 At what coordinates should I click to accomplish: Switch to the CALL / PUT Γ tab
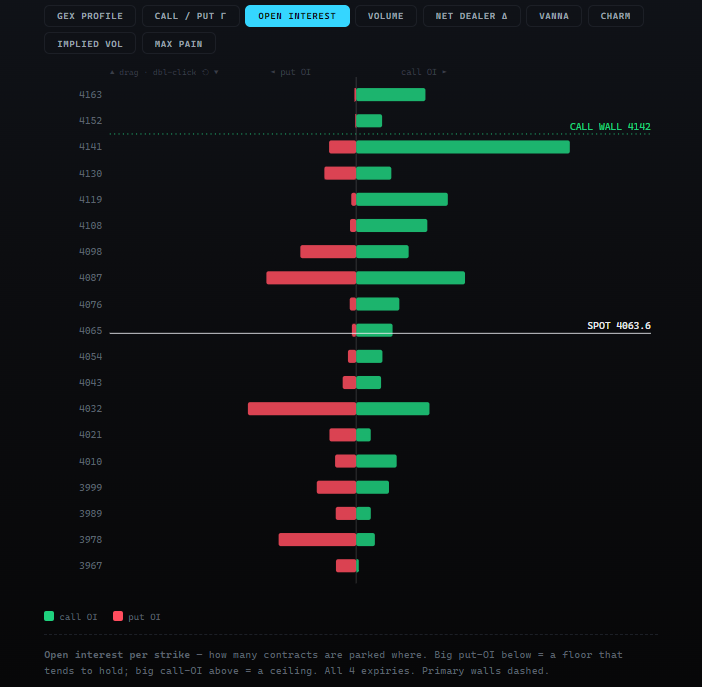tap(191, 16)
